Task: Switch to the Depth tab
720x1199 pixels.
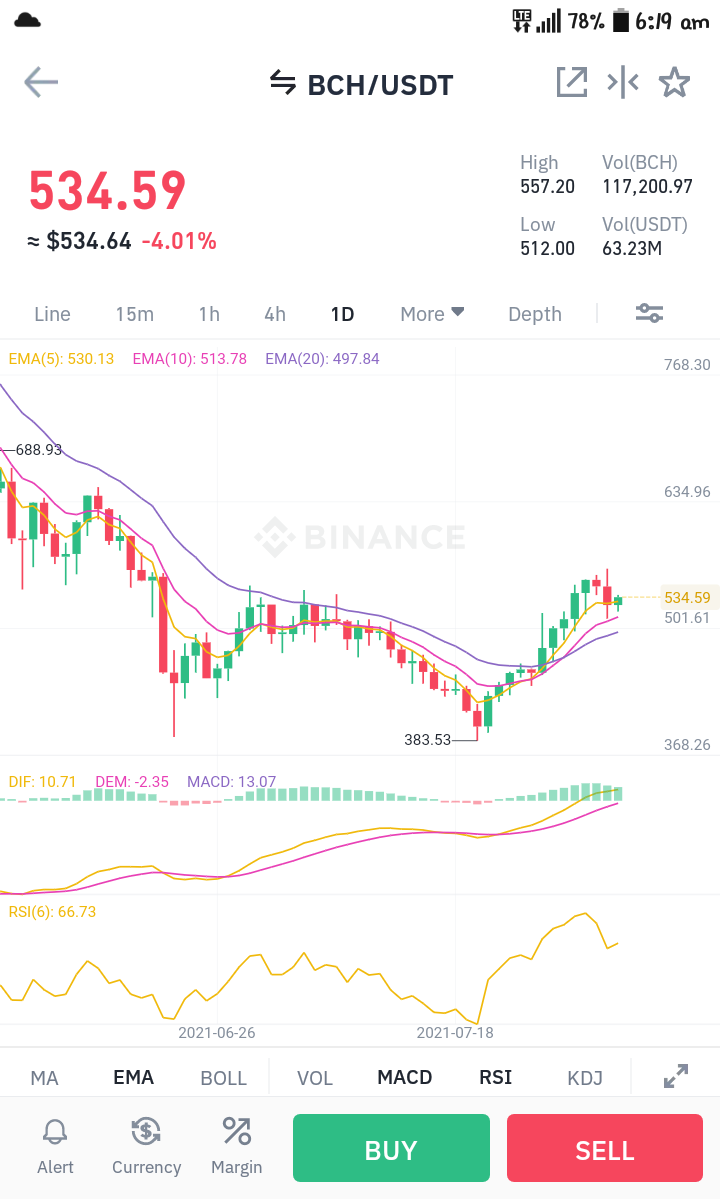Action: (x=535, y=314)
